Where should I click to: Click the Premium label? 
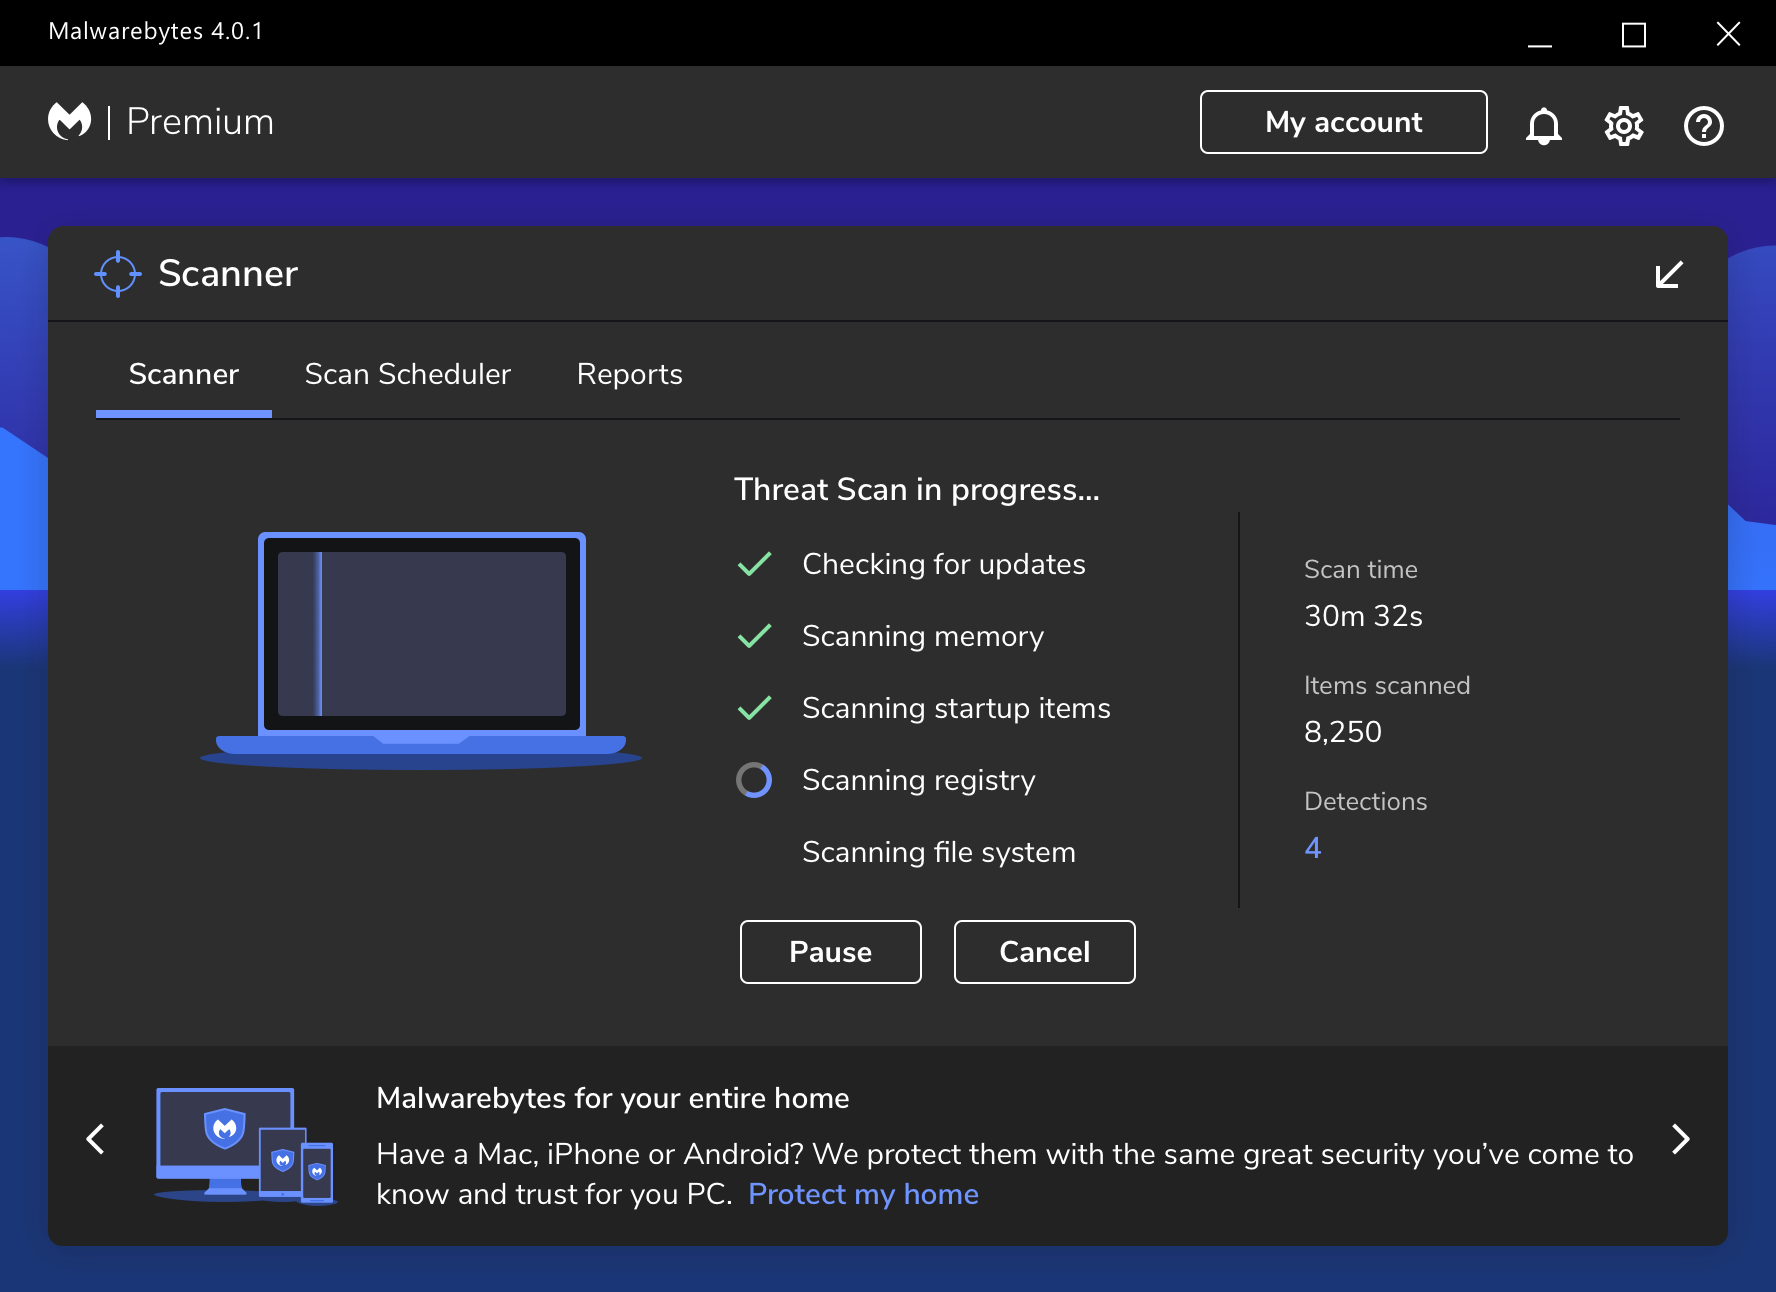pos(200,121)
